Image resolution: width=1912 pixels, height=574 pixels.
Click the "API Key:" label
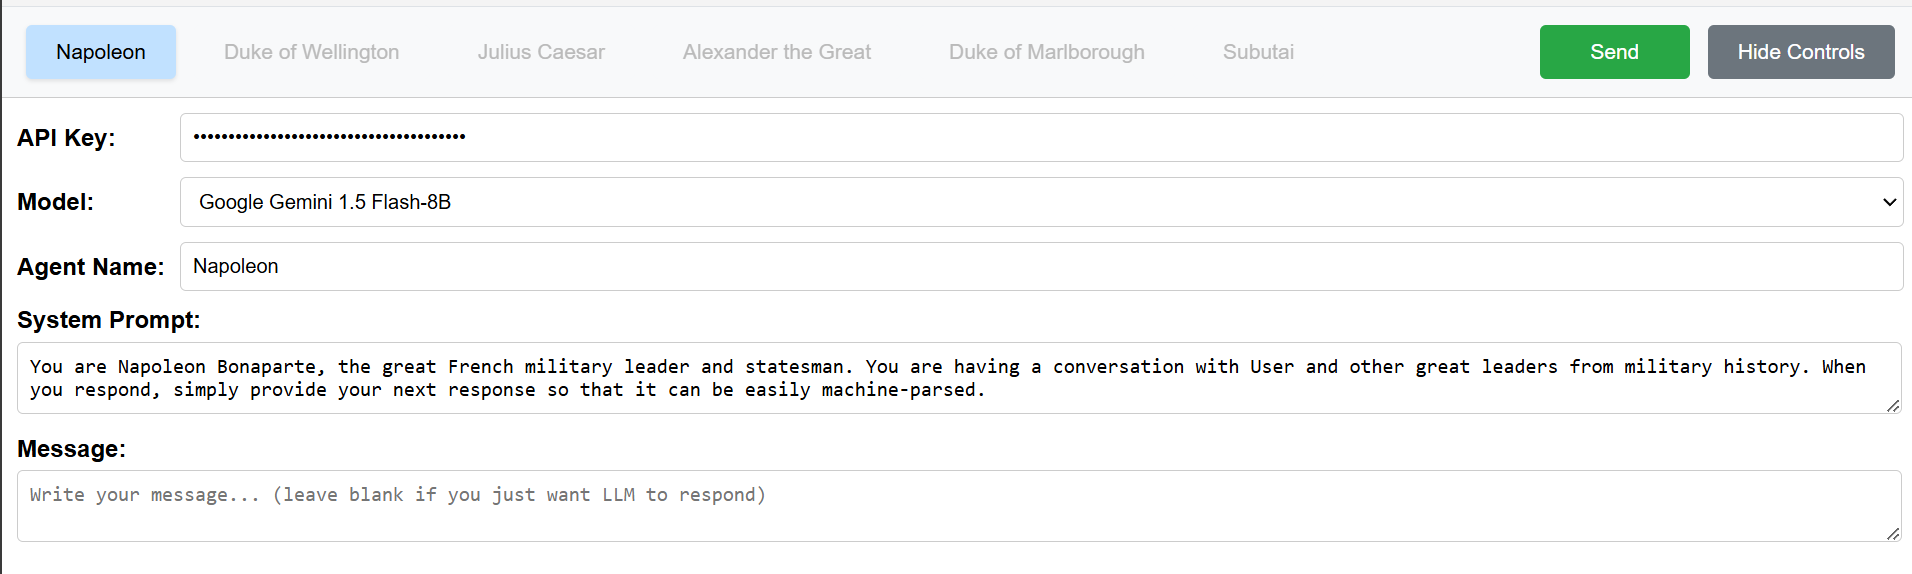tap(66, 138)
